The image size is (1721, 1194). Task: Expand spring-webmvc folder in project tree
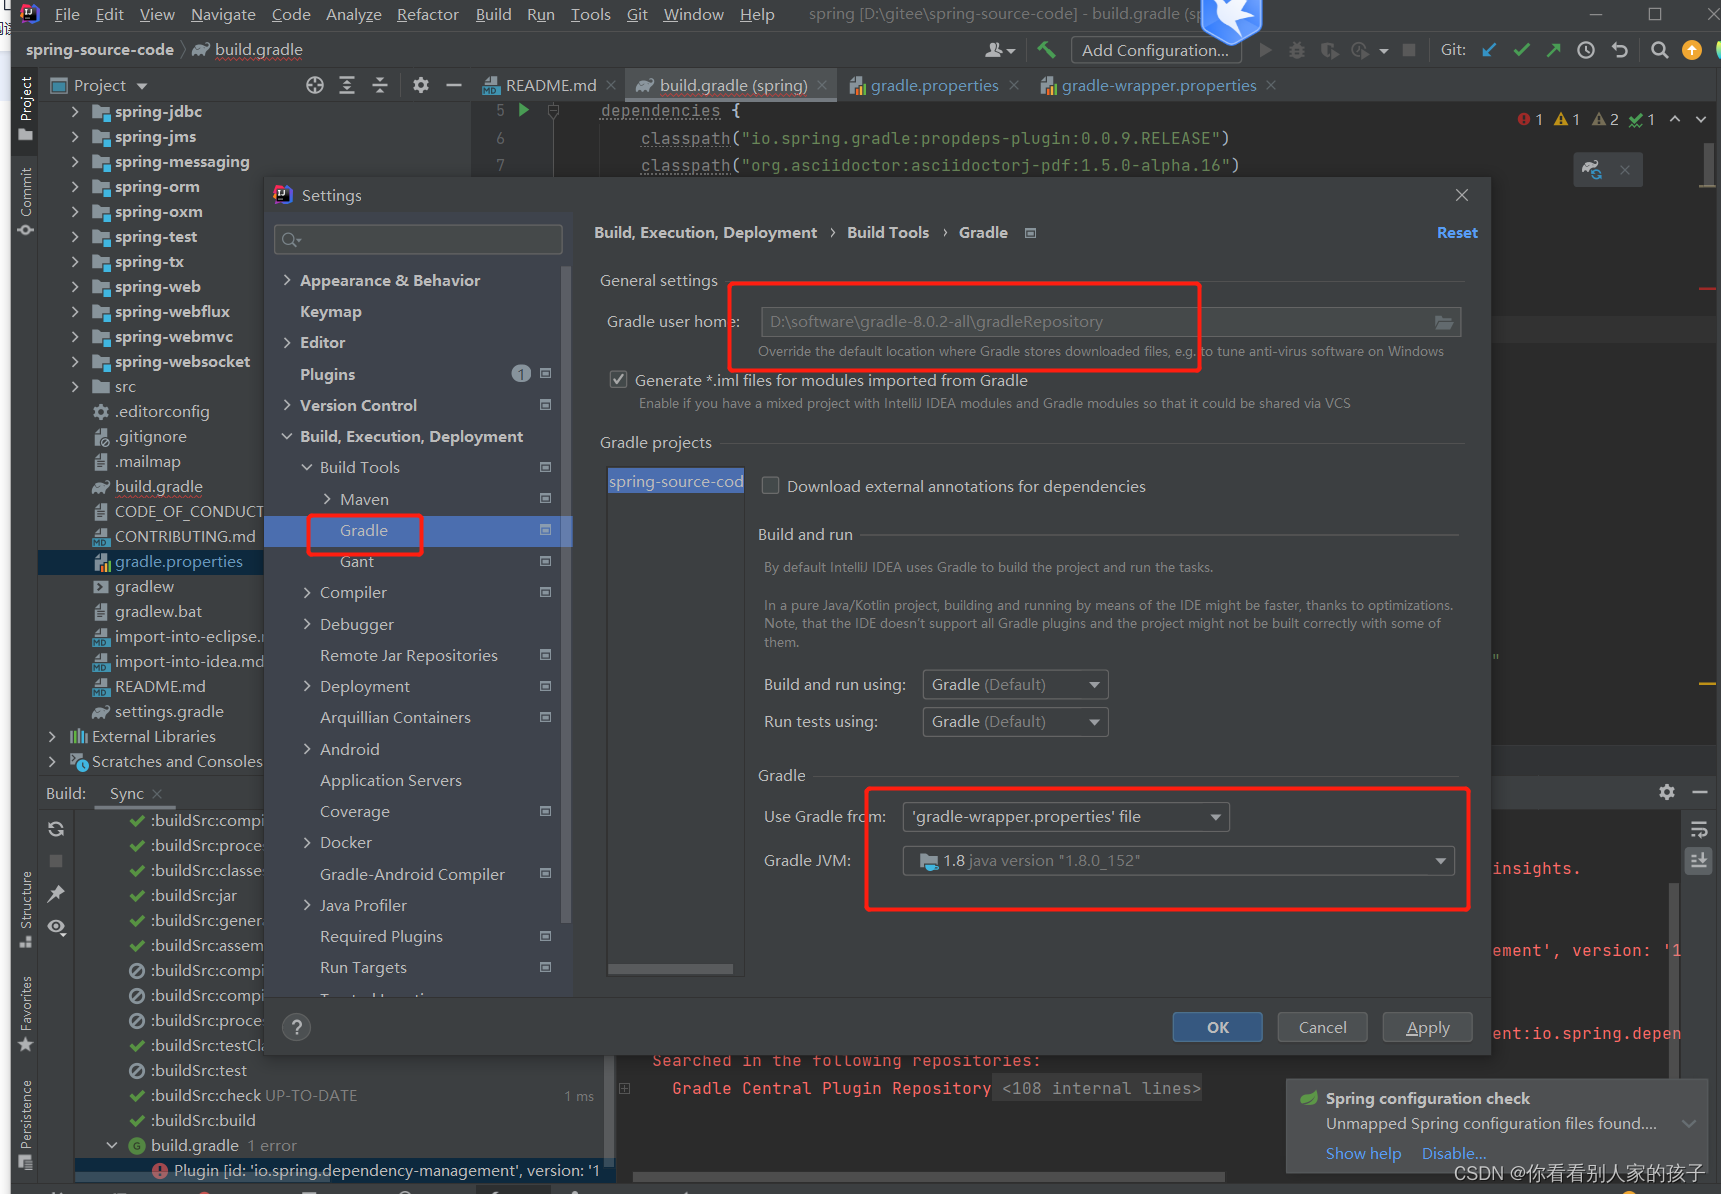point(75,337)
